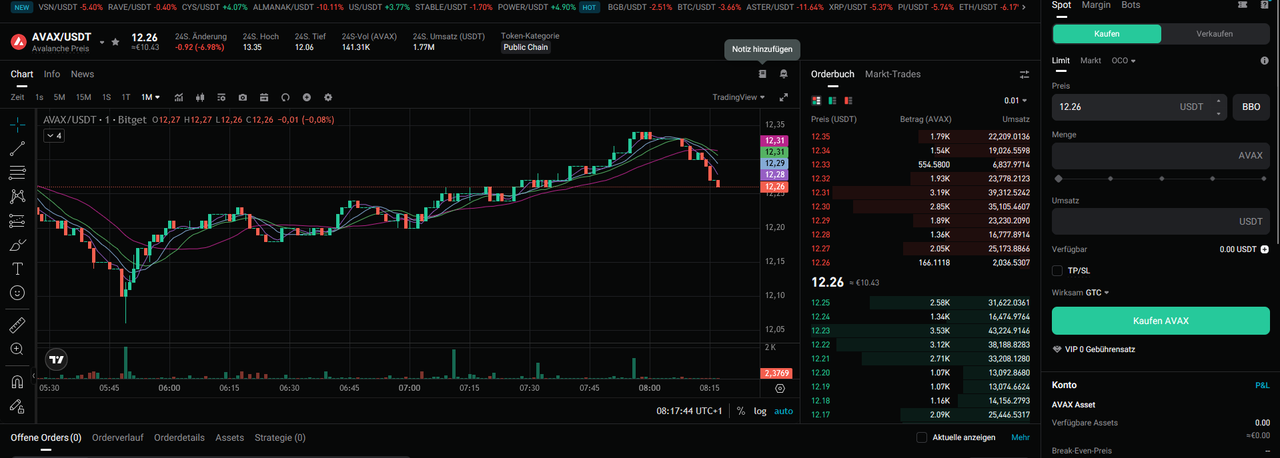Open the 0.01 order book precision dropdown
Viewport: 1280px width, 458px height.
coord(1016,101)
